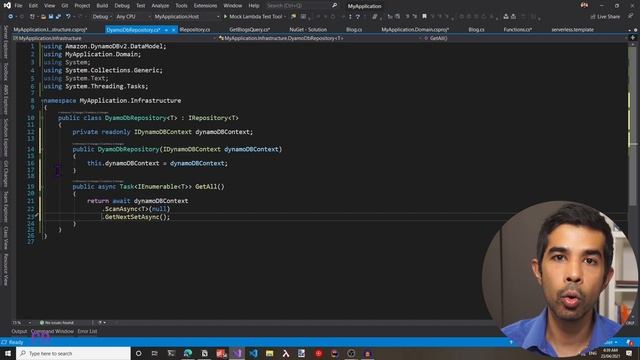640x360 pixels.
Task: Collapse the namespace MyApplication.Infrastructure block
Action: [x=42, y=100]
